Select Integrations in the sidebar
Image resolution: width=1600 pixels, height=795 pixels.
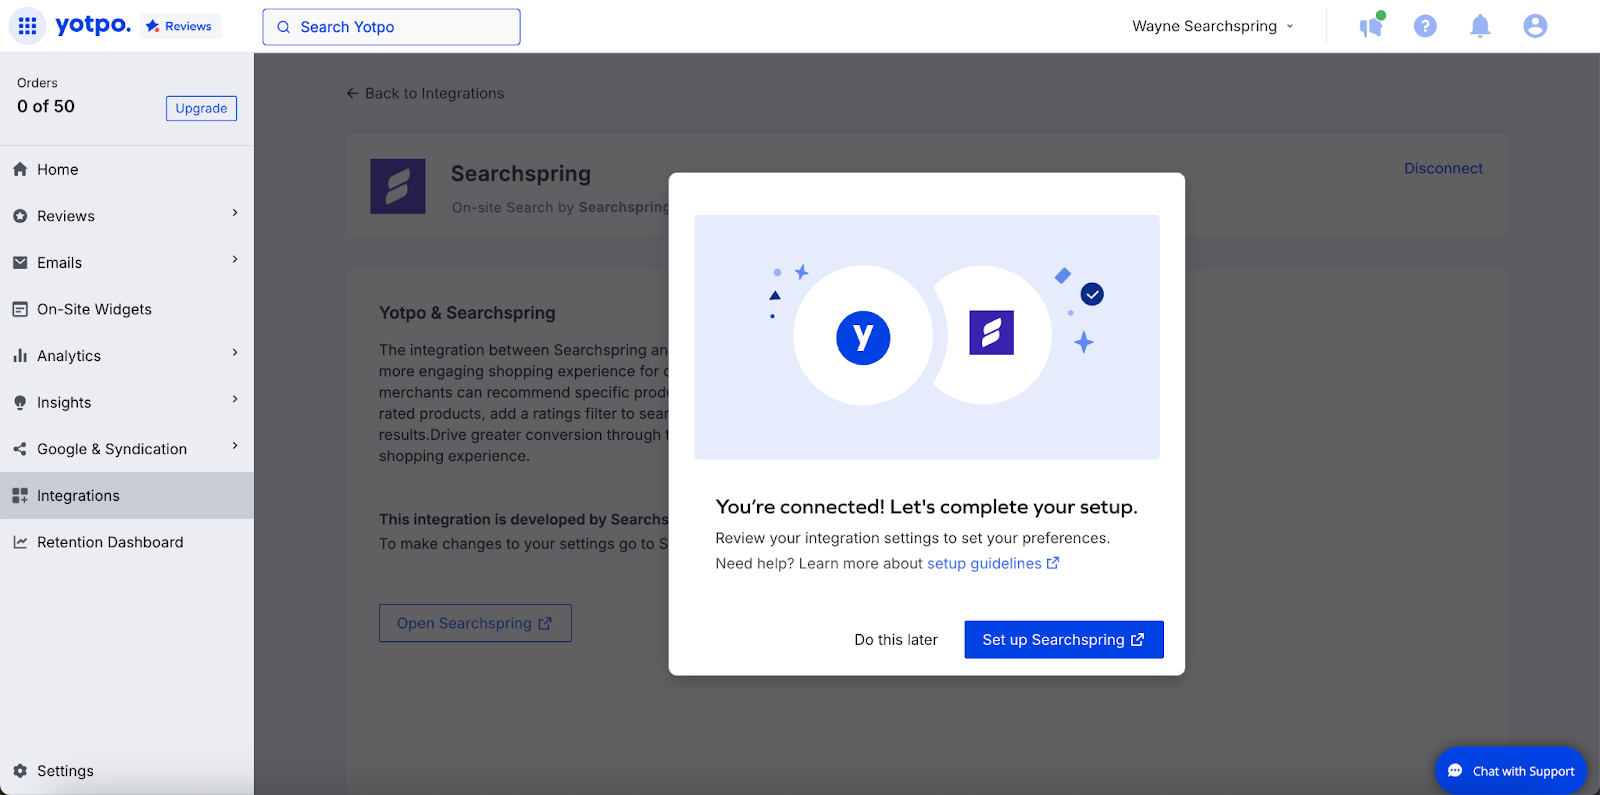127,496
